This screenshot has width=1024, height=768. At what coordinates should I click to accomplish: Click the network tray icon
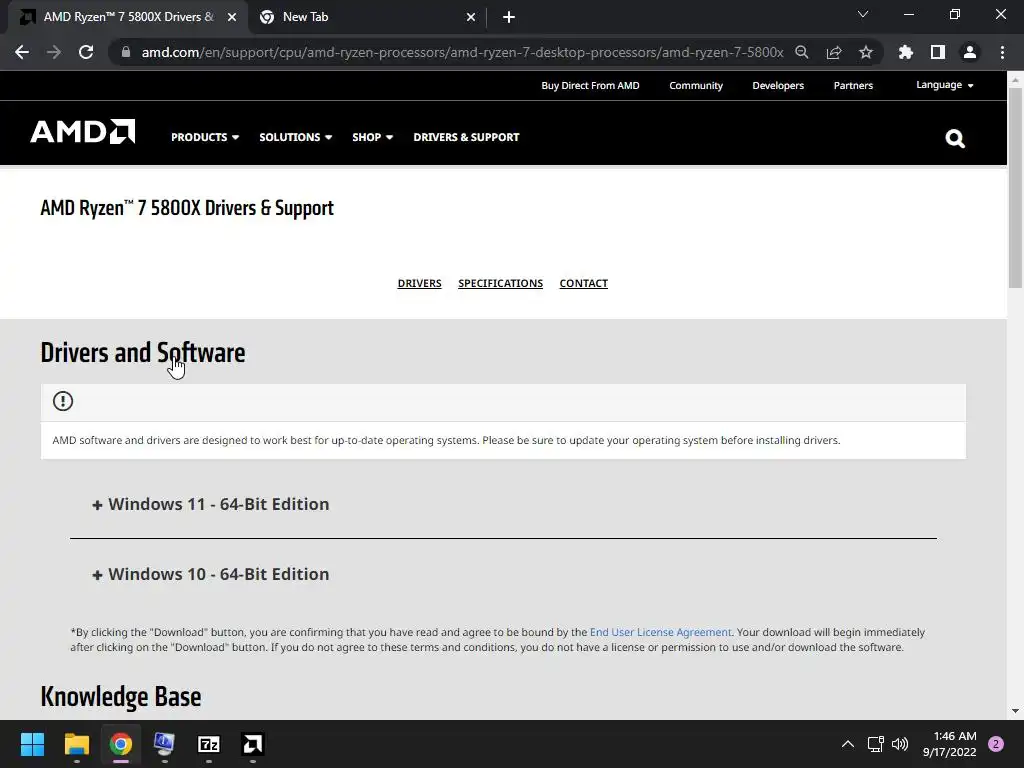click(x=875, y=744)
